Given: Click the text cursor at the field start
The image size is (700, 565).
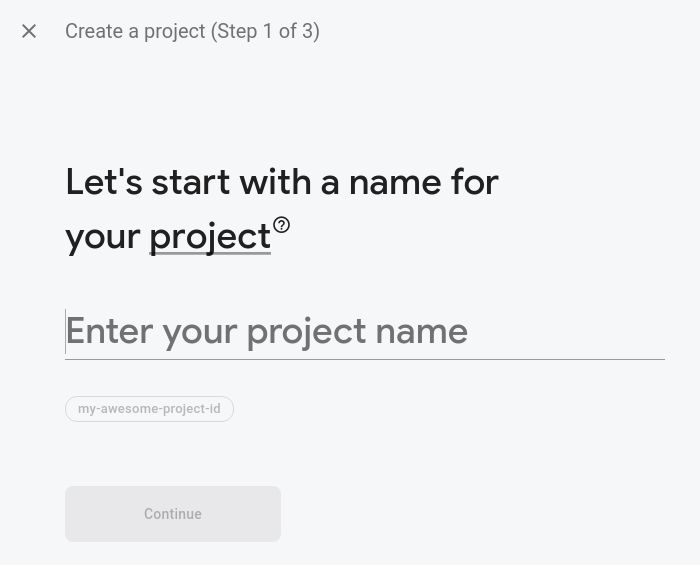Looking at the screenshot, I should click(66, 332).
